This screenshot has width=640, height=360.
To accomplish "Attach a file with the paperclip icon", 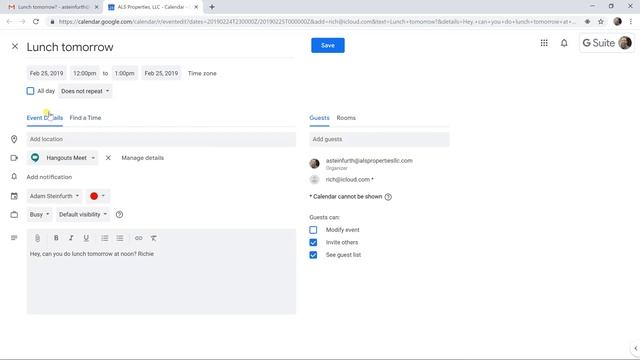I will click(x=37, y=238).
